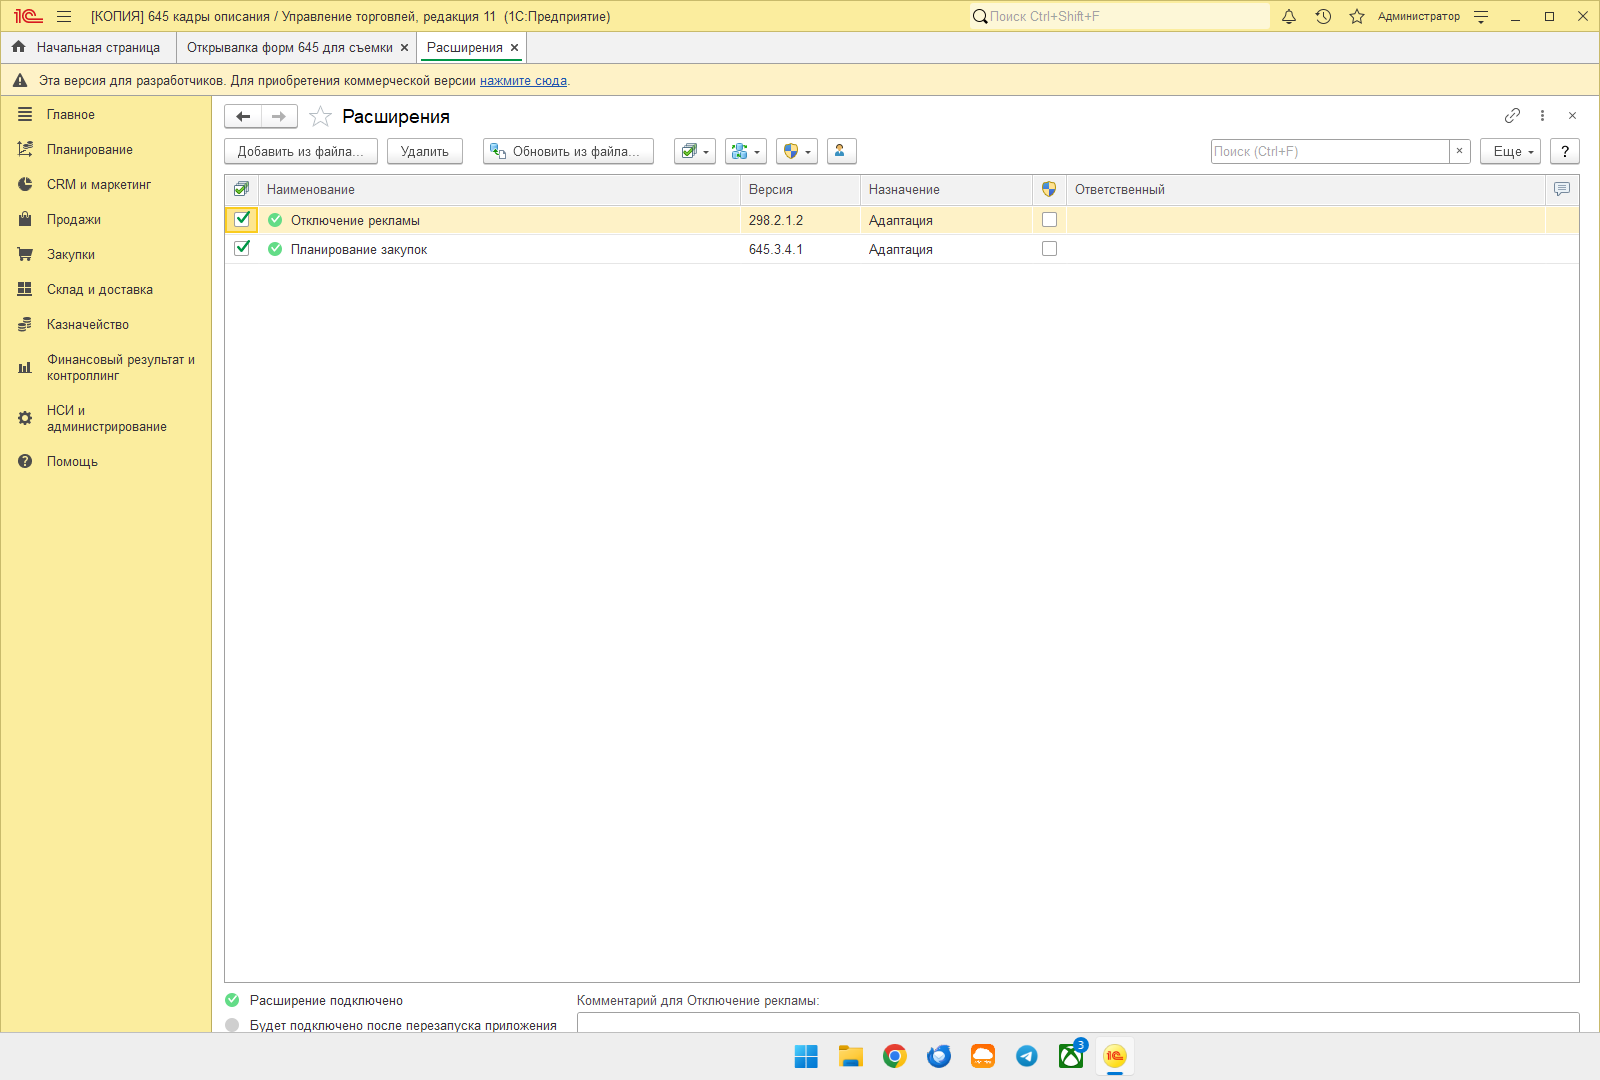Open Главное section in sidebar

pos(70,115)
